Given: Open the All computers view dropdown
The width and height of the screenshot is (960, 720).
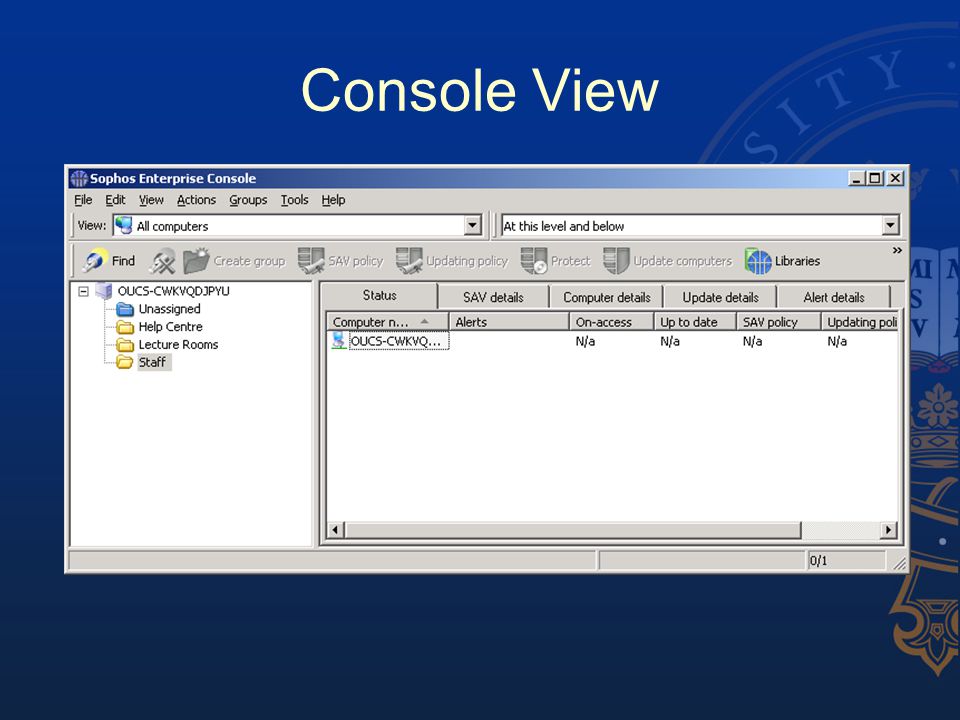Looking at the screenshot, I should coord(473,225).
